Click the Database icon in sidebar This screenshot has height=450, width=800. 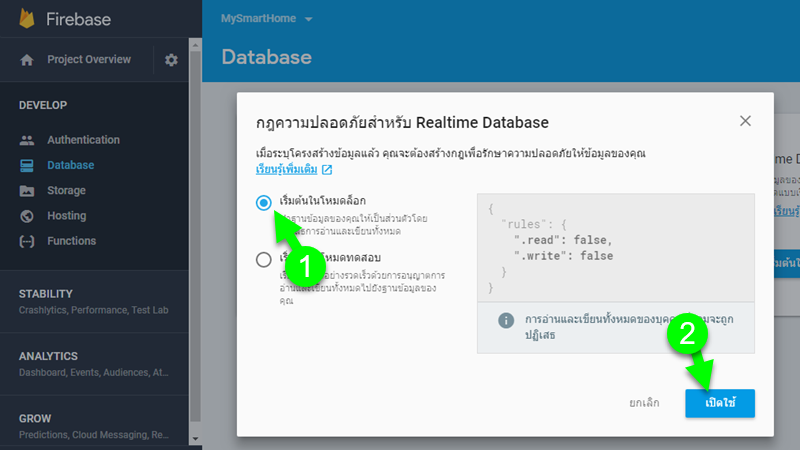pos(27,165)
